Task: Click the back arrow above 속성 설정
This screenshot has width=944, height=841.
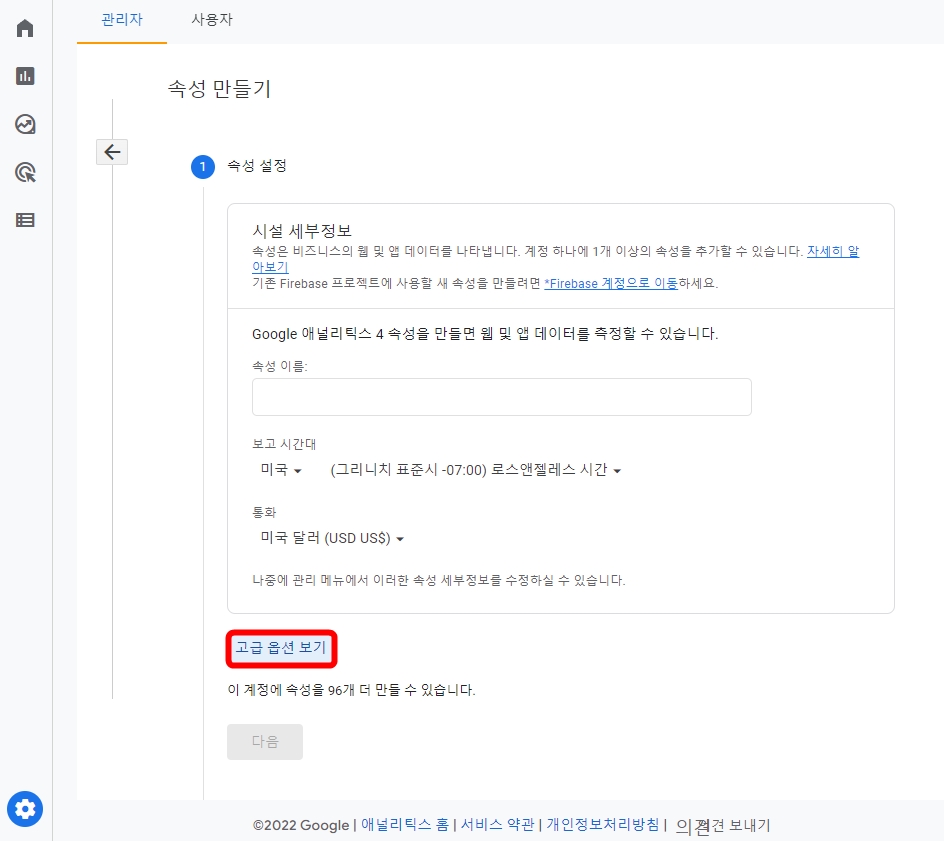Action: [111, 151]
